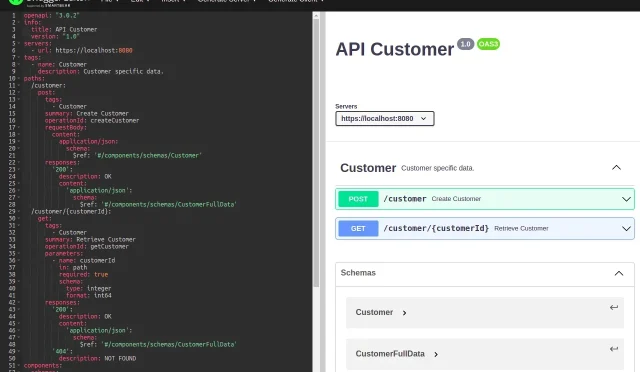Click the API Customer title heading
Viewport: 640px width, 372px height.
(x=394, y=49)
